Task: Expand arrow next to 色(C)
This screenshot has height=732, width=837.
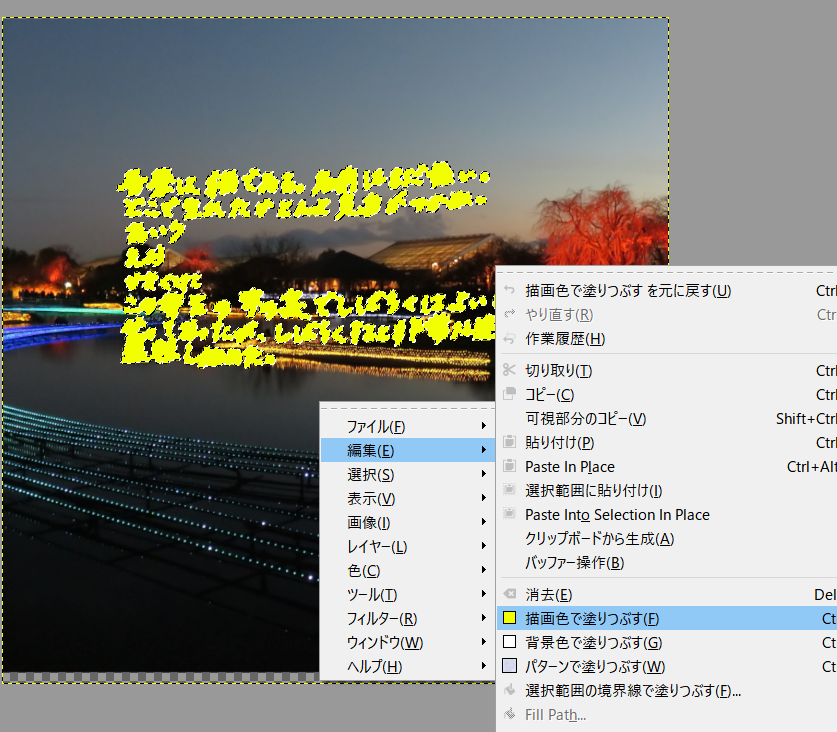Action: tap(484, 570)
